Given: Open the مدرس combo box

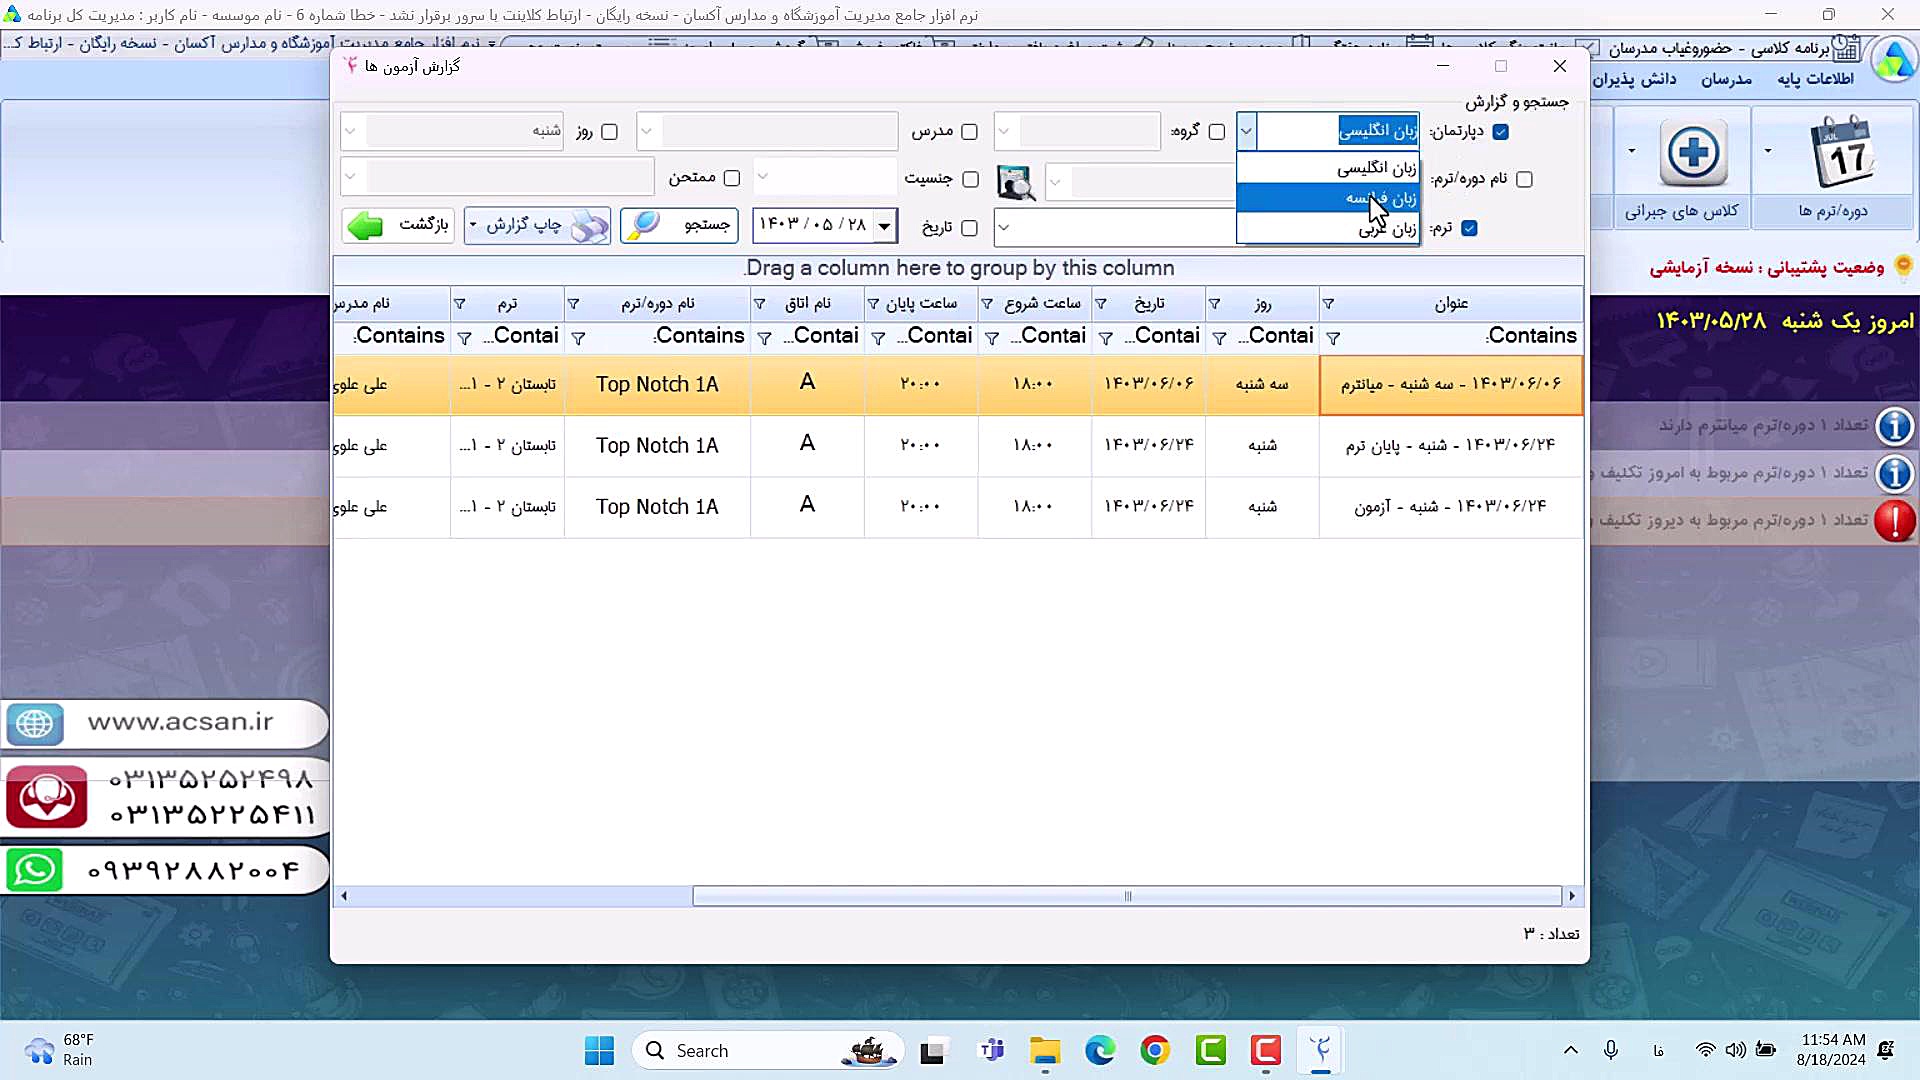Looking at the screenshot, I should [647, 131].
